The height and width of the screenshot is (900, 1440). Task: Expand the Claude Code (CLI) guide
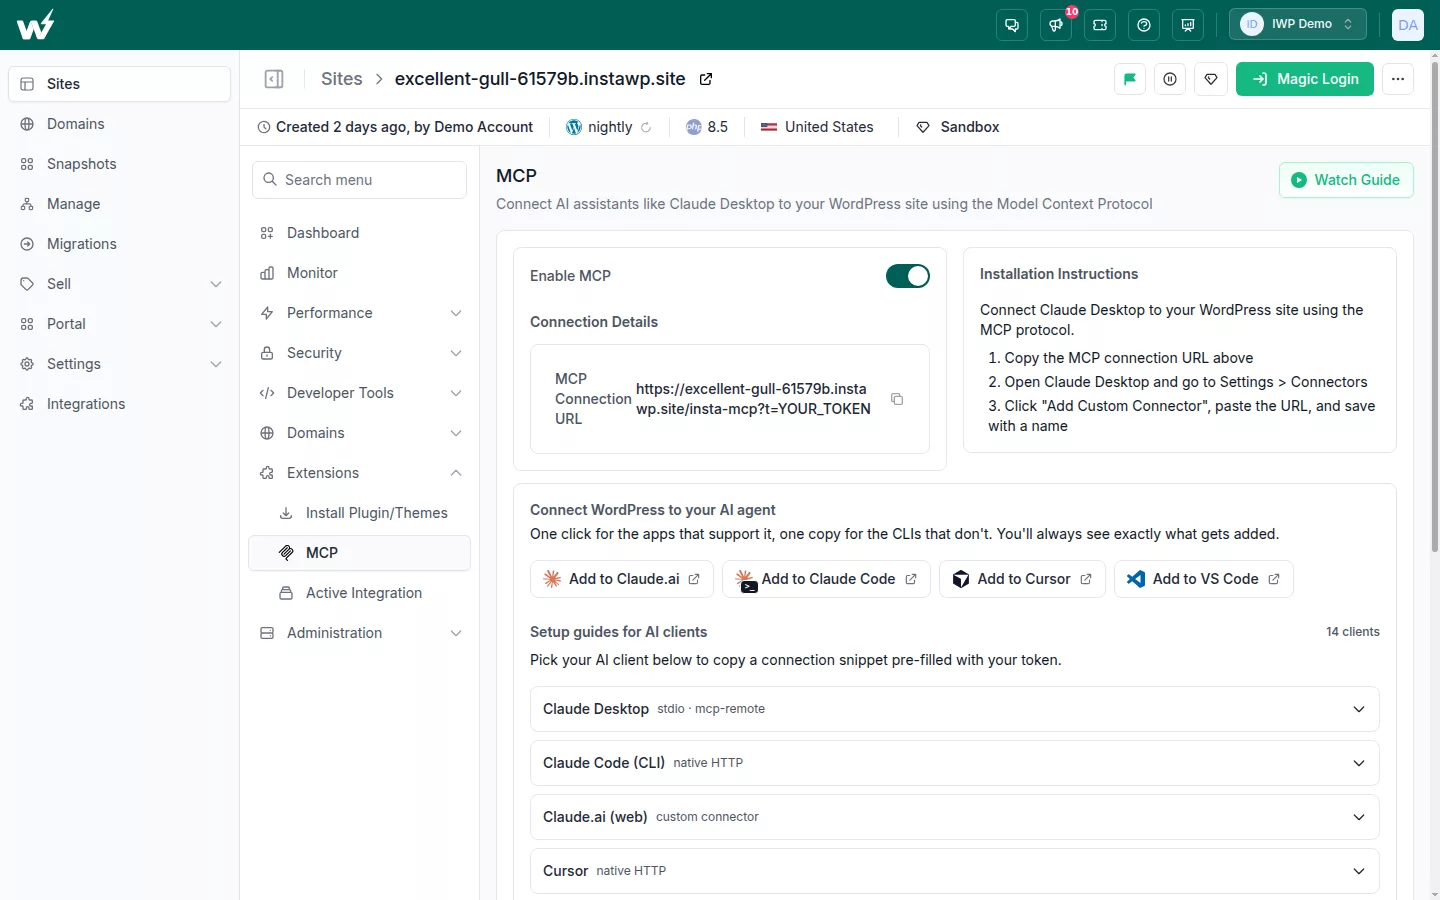tap(954, 763)
